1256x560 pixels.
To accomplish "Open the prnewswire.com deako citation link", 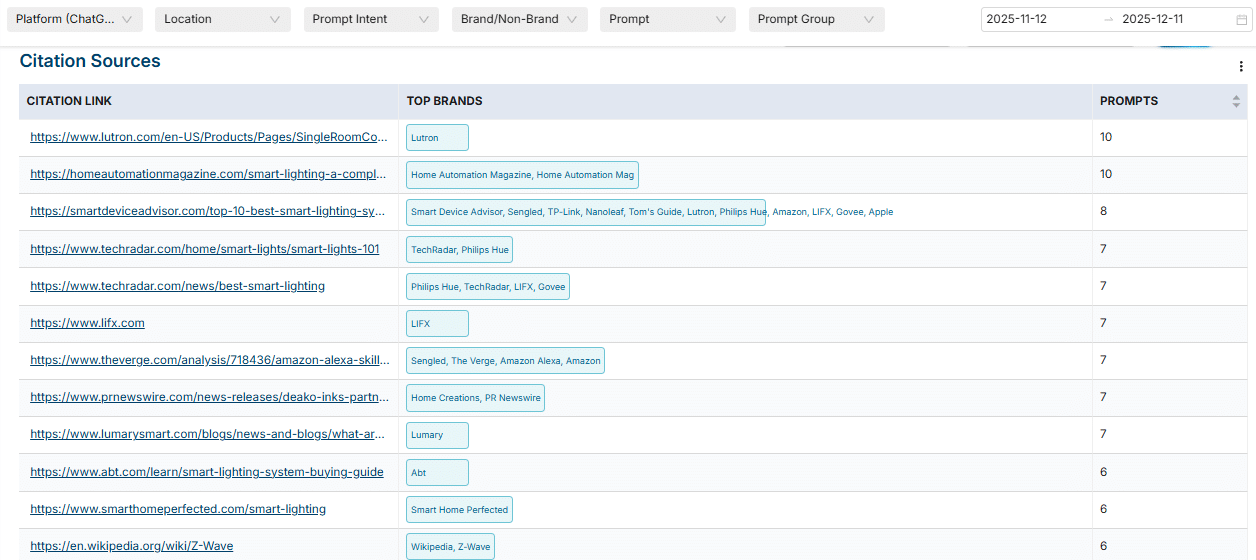I will coord(209,397).
